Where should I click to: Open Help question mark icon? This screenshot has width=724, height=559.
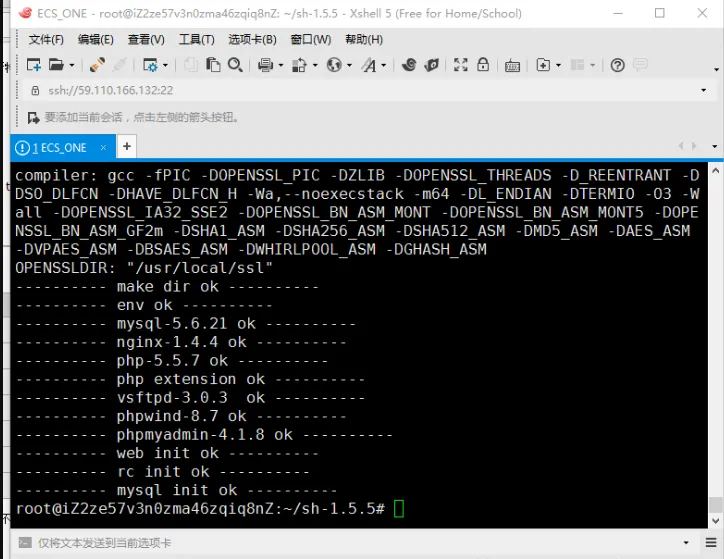[617, 65]
